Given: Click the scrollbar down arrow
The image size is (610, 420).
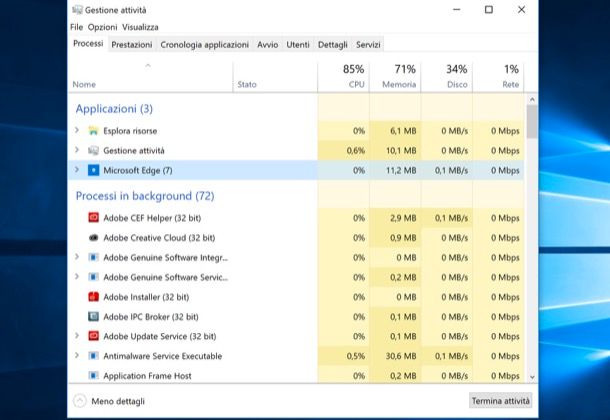Looking at the screenshot, I should (x=532, y=377).
